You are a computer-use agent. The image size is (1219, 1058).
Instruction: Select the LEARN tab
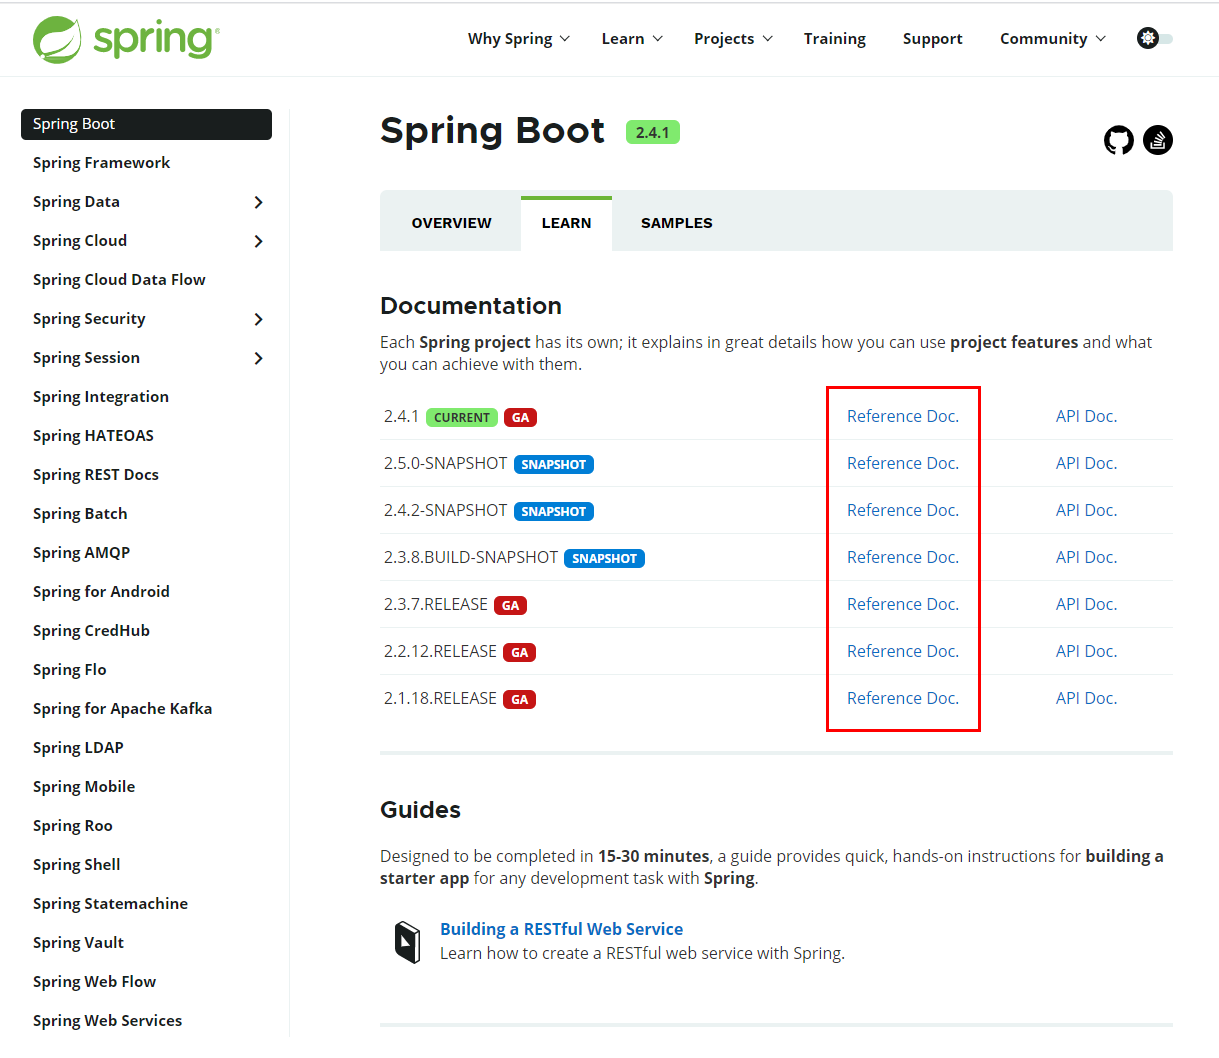tap(566, 223)
